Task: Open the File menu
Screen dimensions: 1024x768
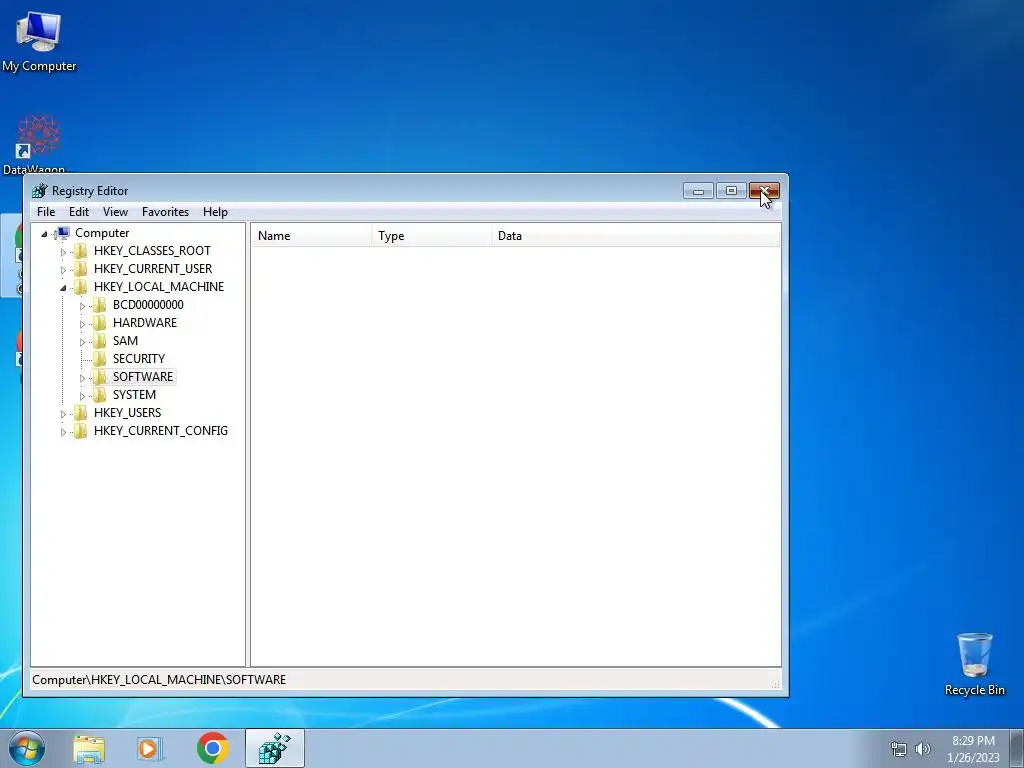Action: point(46,212)
